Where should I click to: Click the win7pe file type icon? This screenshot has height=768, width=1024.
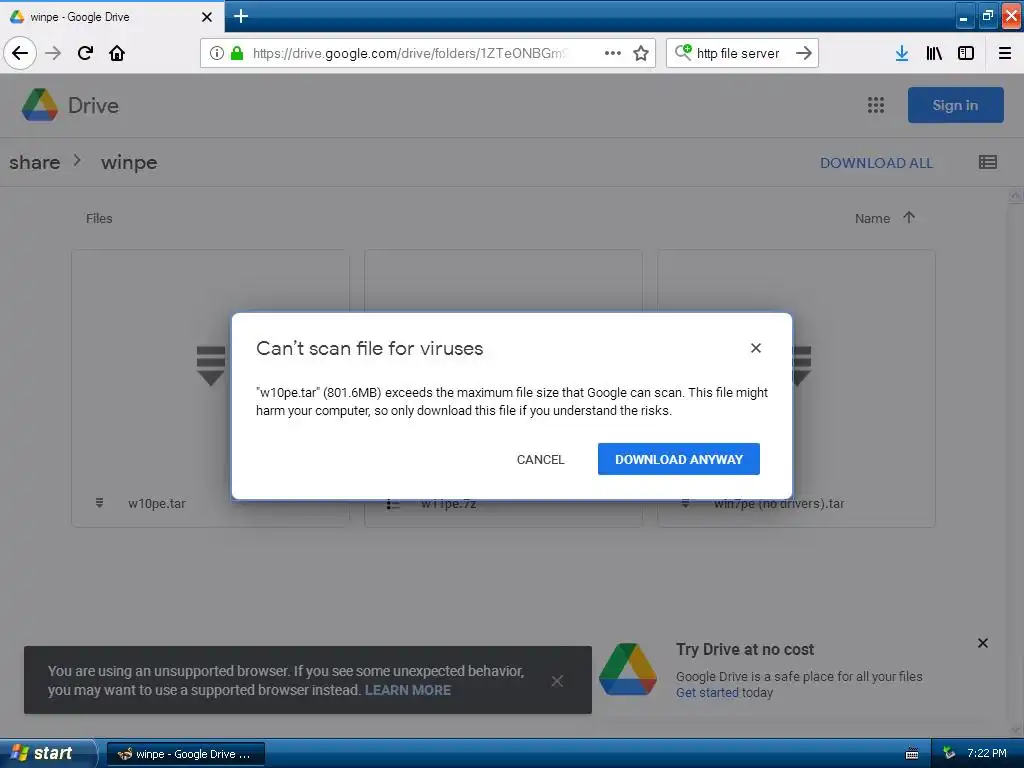(x=685, y=504)
